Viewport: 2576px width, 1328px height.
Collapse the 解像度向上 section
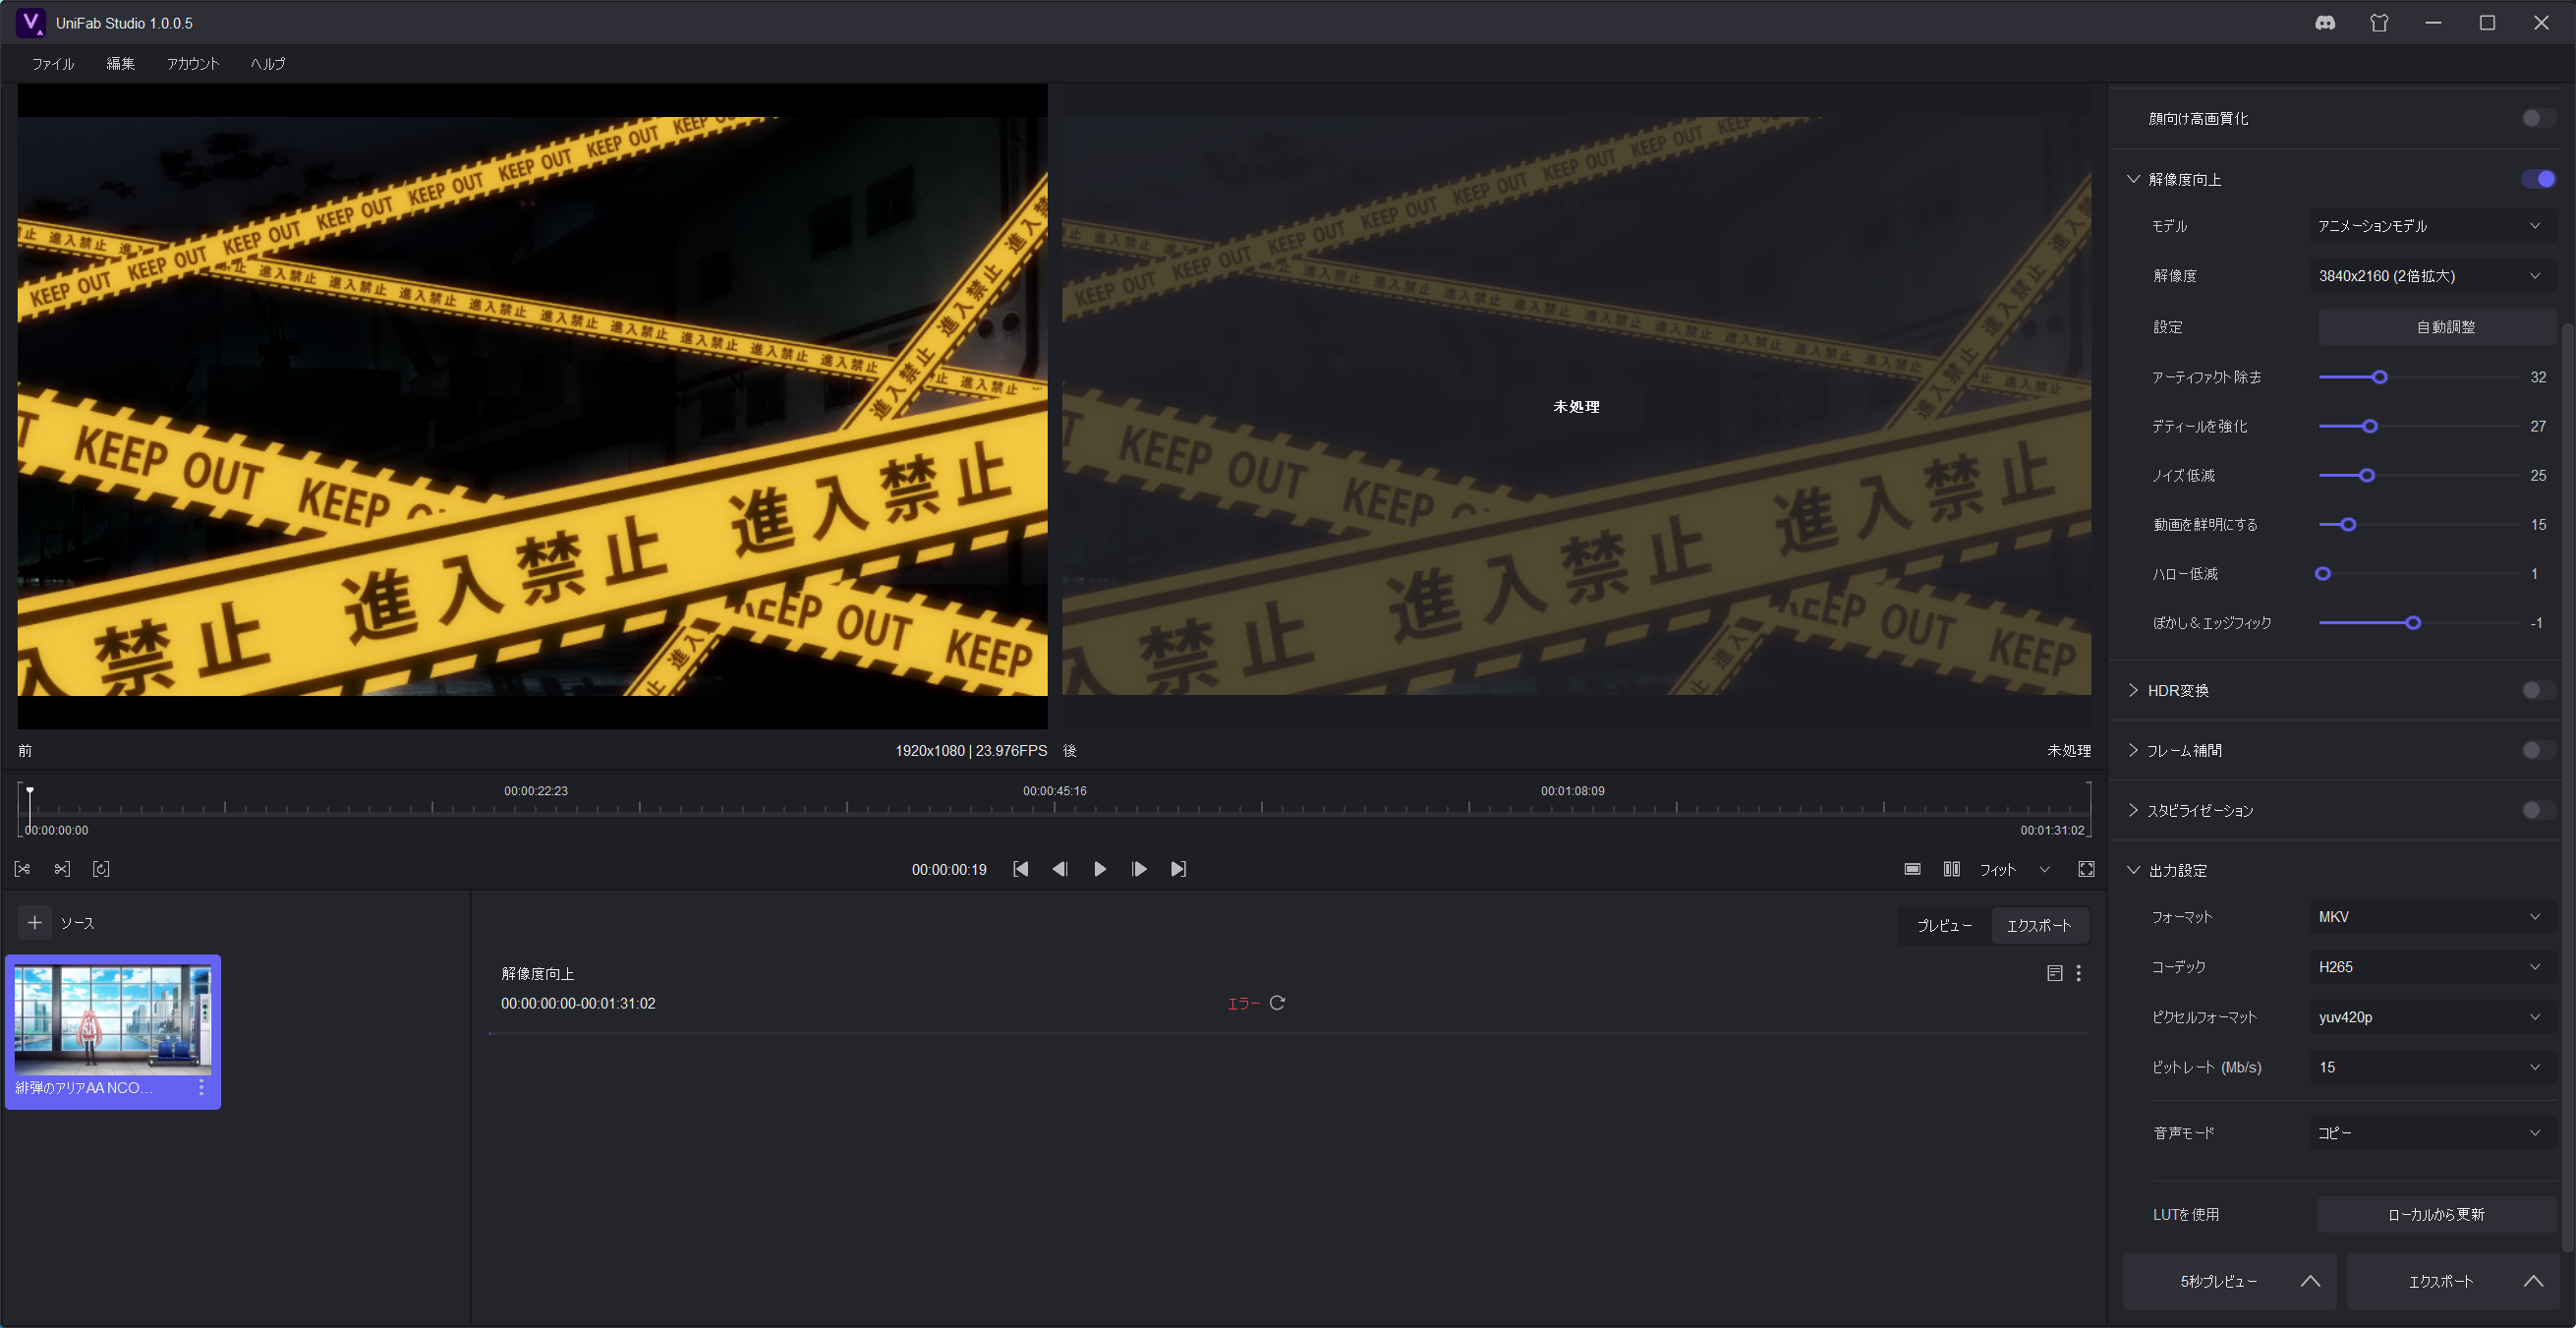[2133, 179]
